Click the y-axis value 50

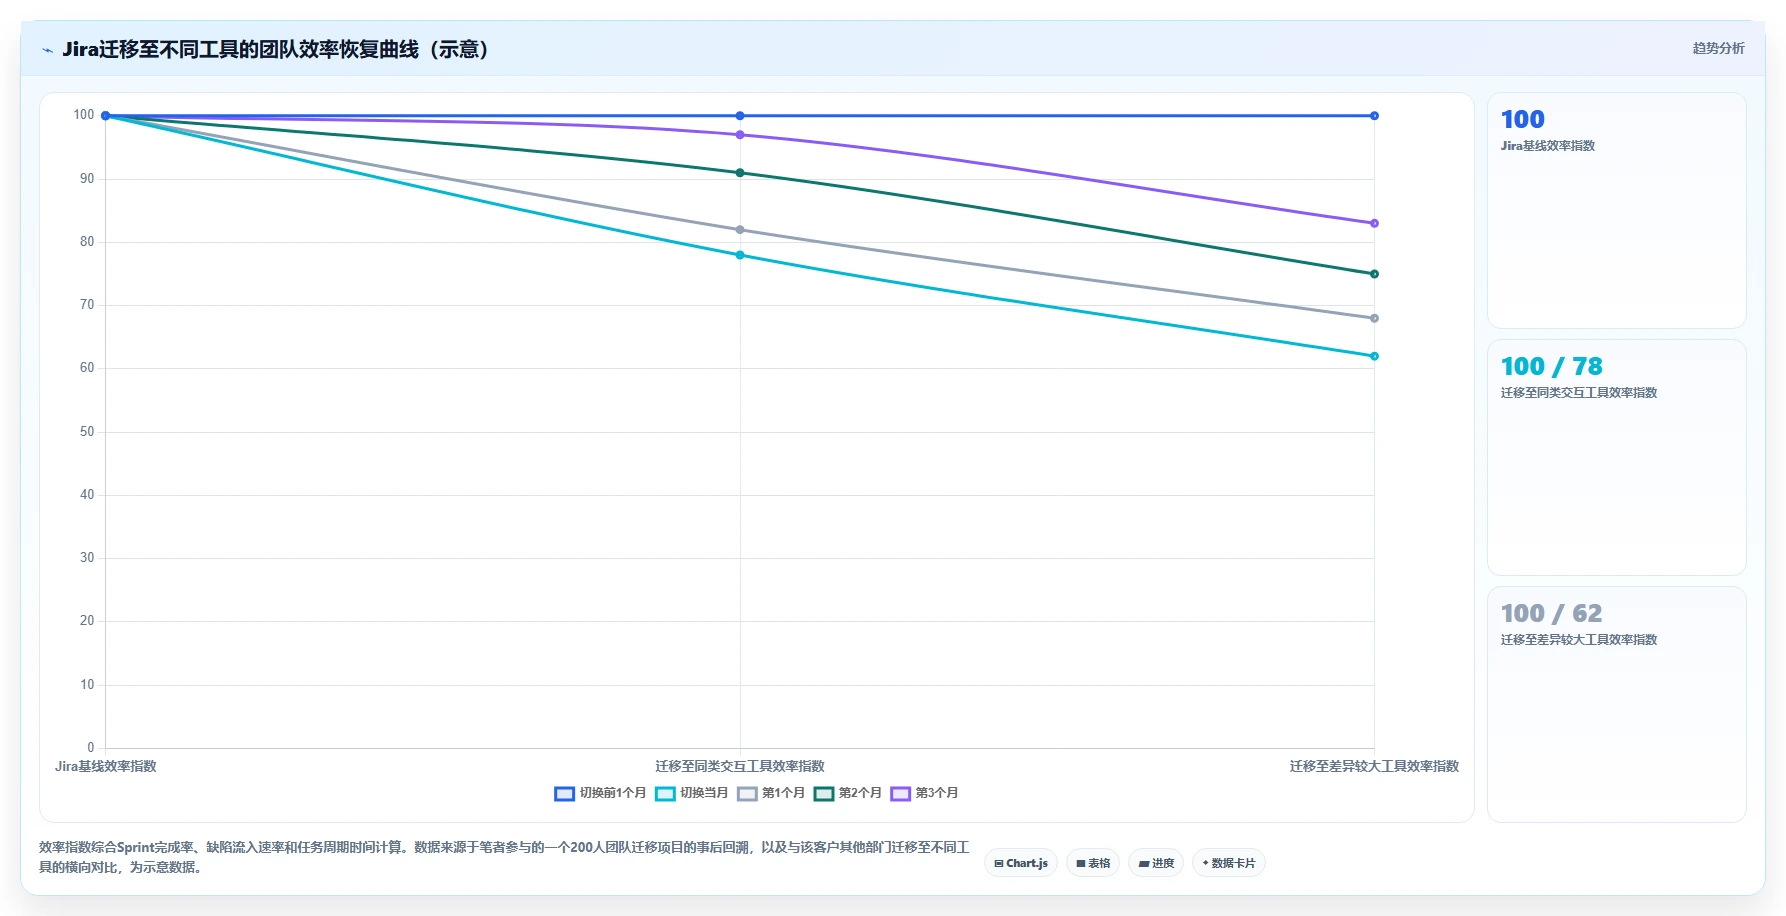(87, 432)
